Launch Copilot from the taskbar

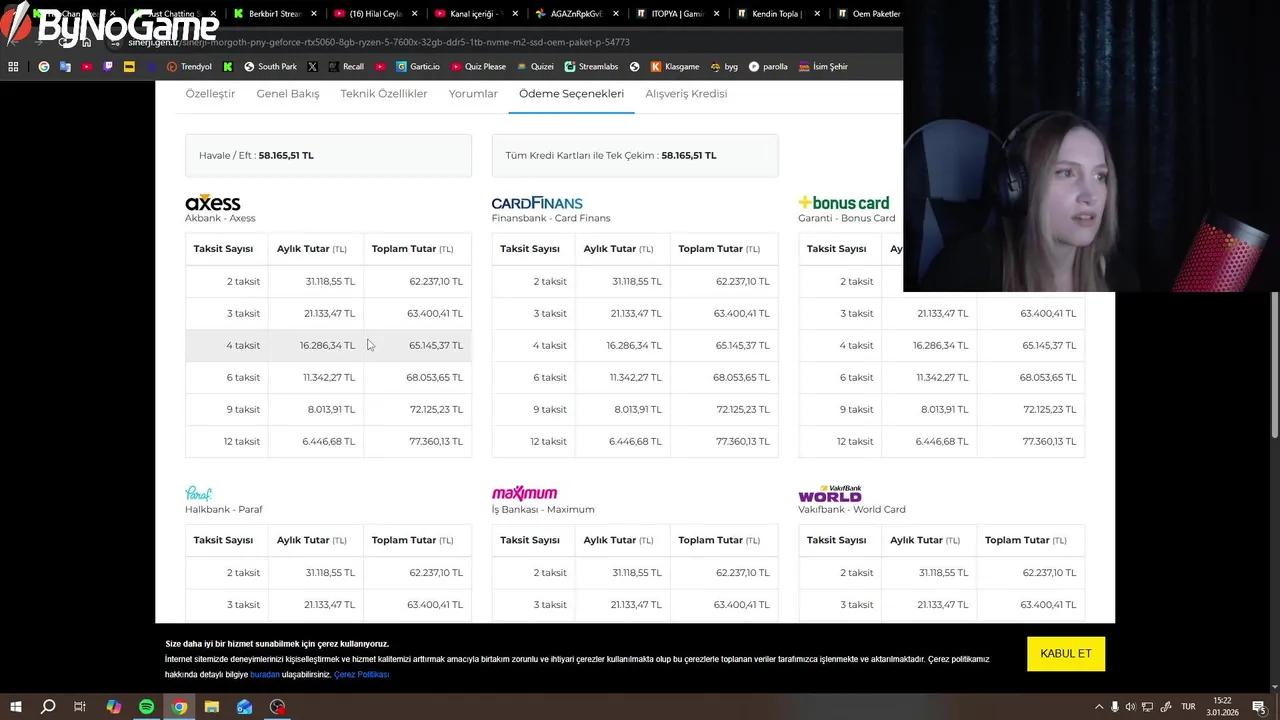click(113, 707)
